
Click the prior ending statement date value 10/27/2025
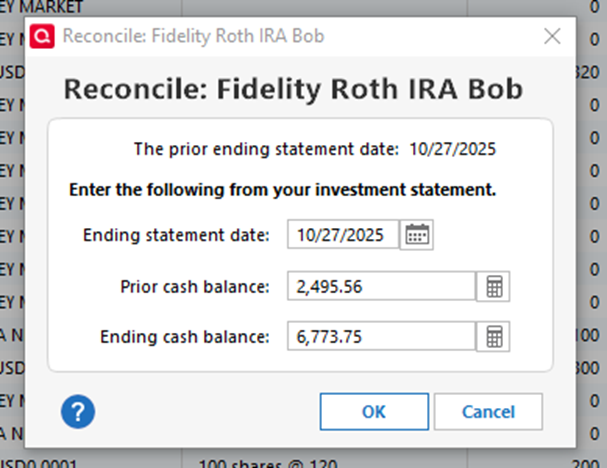[x=452, y=150]
